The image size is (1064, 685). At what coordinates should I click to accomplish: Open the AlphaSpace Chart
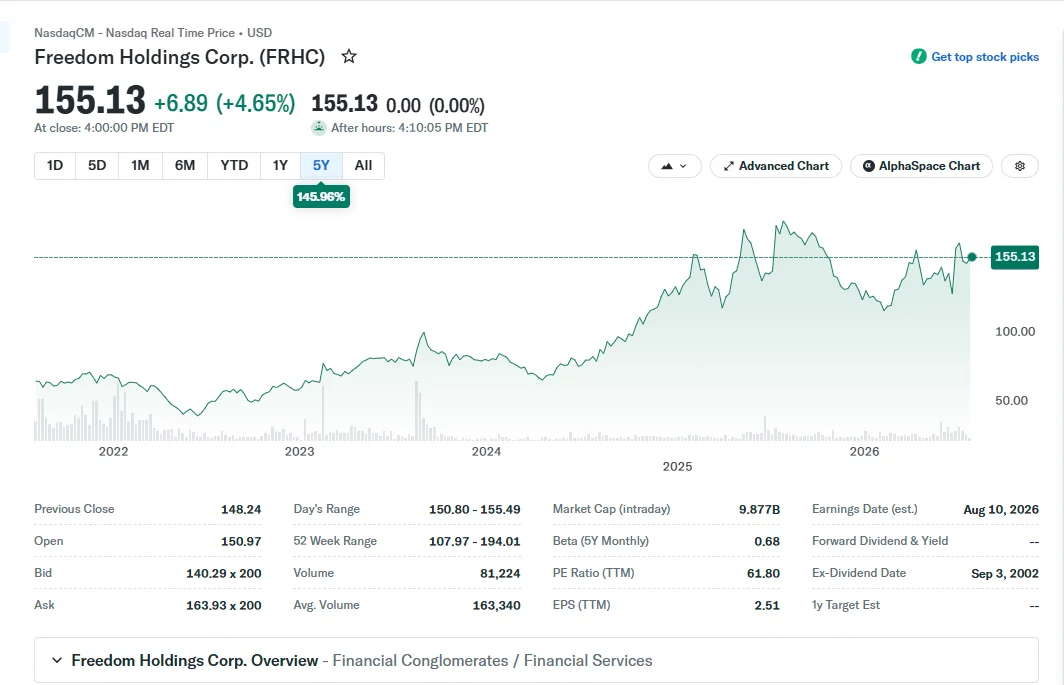point(921,166)
